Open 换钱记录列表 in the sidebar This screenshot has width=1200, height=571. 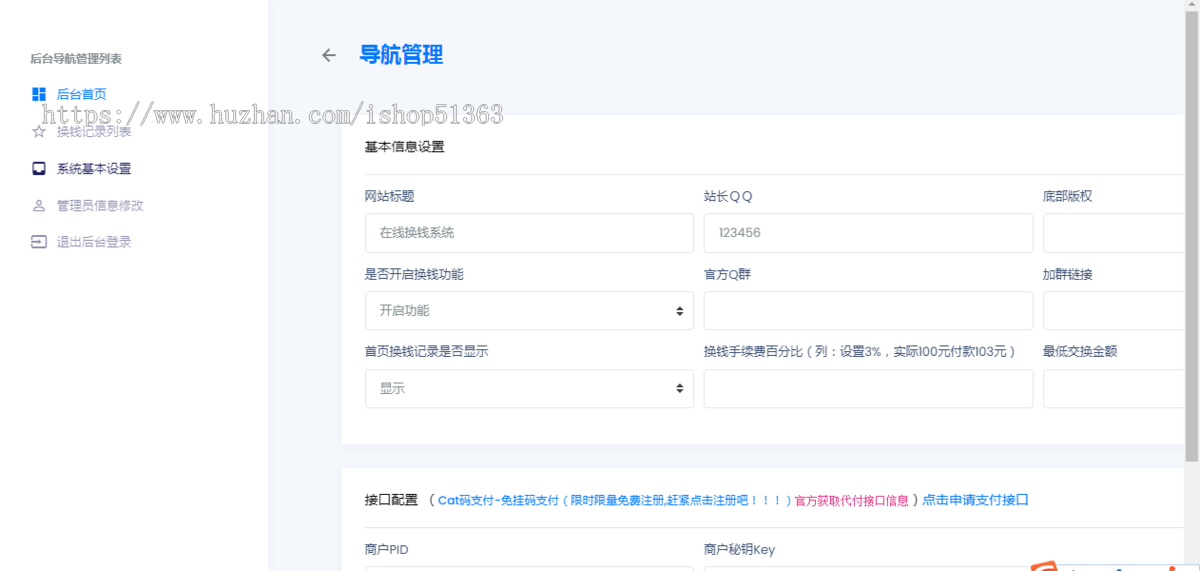click(94, 131)
